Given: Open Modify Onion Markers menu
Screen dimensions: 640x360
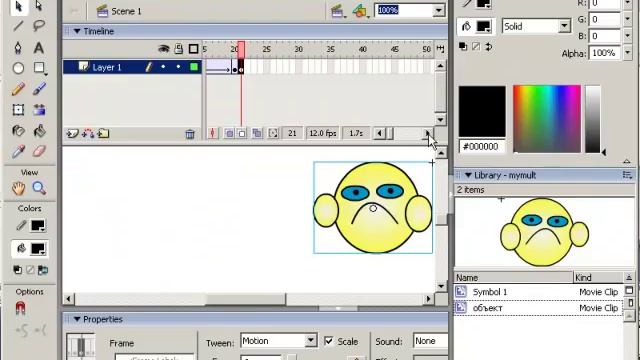Looking at the screenshot, I should pyautogui.click(x=273, y=133).
